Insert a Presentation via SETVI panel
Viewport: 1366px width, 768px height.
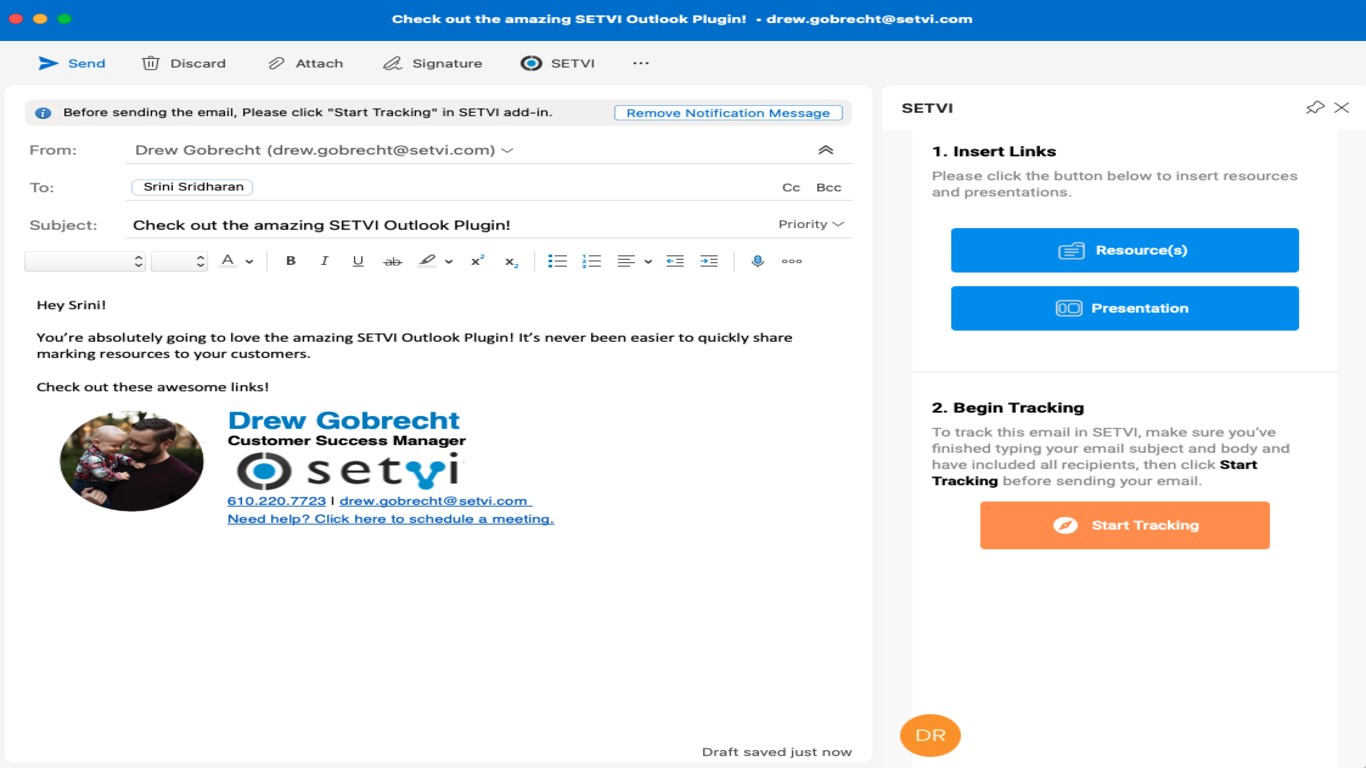[x=1125, y=308]
